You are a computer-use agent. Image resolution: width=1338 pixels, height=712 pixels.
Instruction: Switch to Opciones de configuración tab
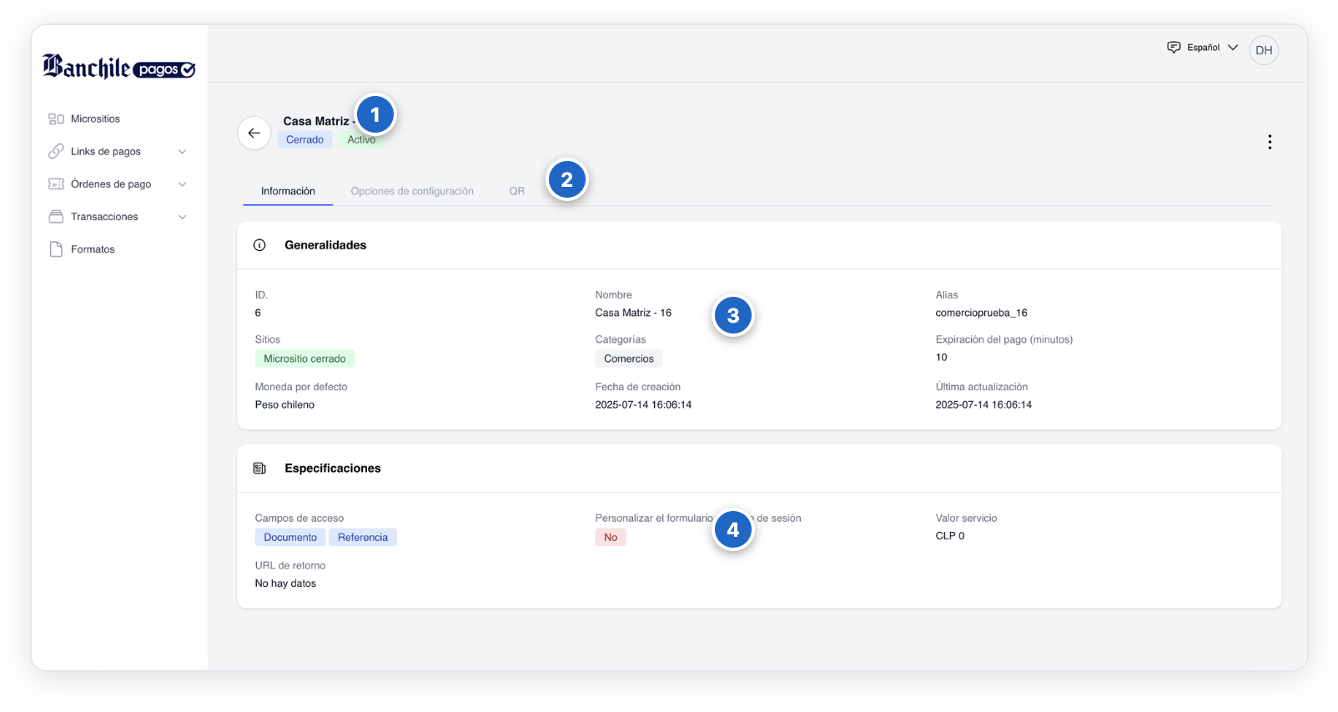[x=412, y=191]
